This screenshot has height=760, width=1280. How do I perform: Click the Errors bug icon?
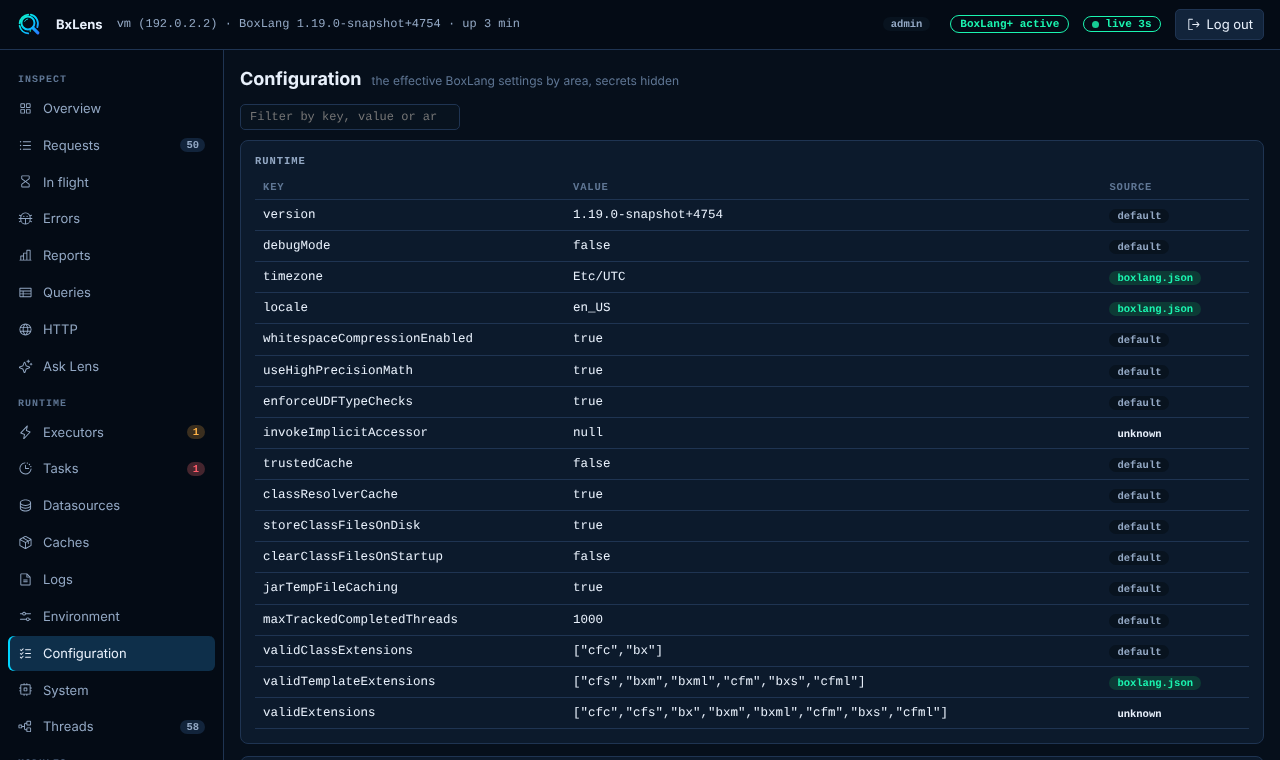25,218
